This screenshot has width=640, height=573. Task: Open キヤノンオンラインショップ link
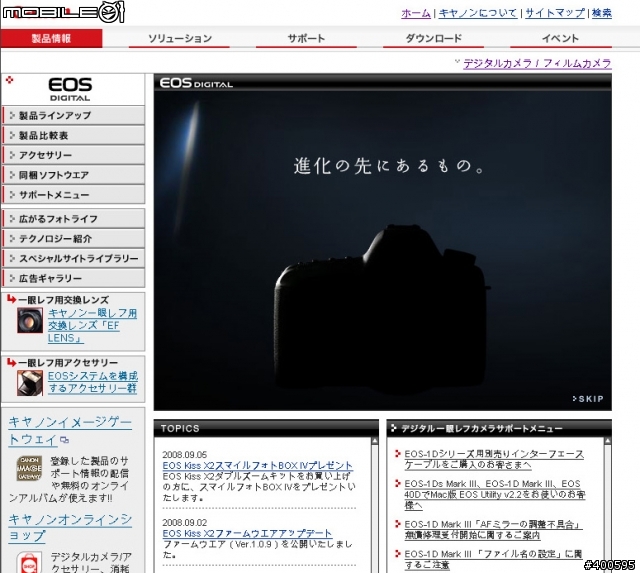(x=70, y=527)
